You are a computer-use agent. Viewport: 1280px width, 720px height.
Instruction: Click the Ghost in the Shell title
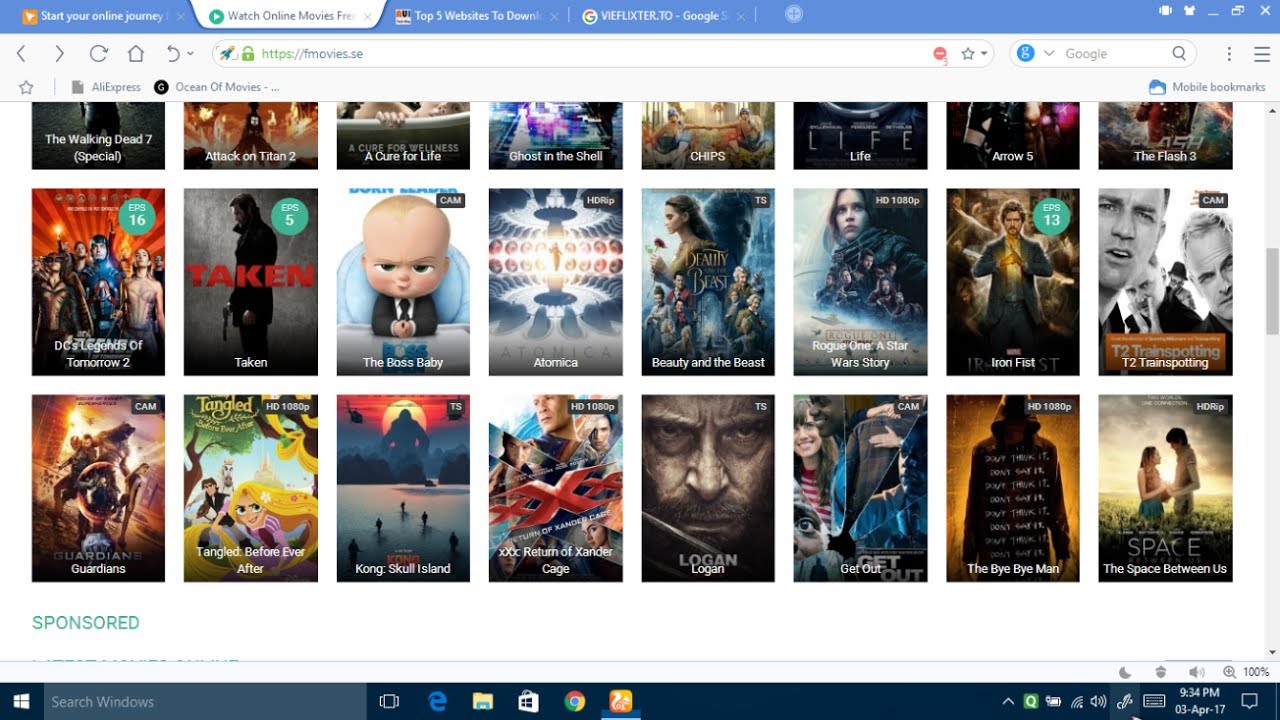pos(556,156)
